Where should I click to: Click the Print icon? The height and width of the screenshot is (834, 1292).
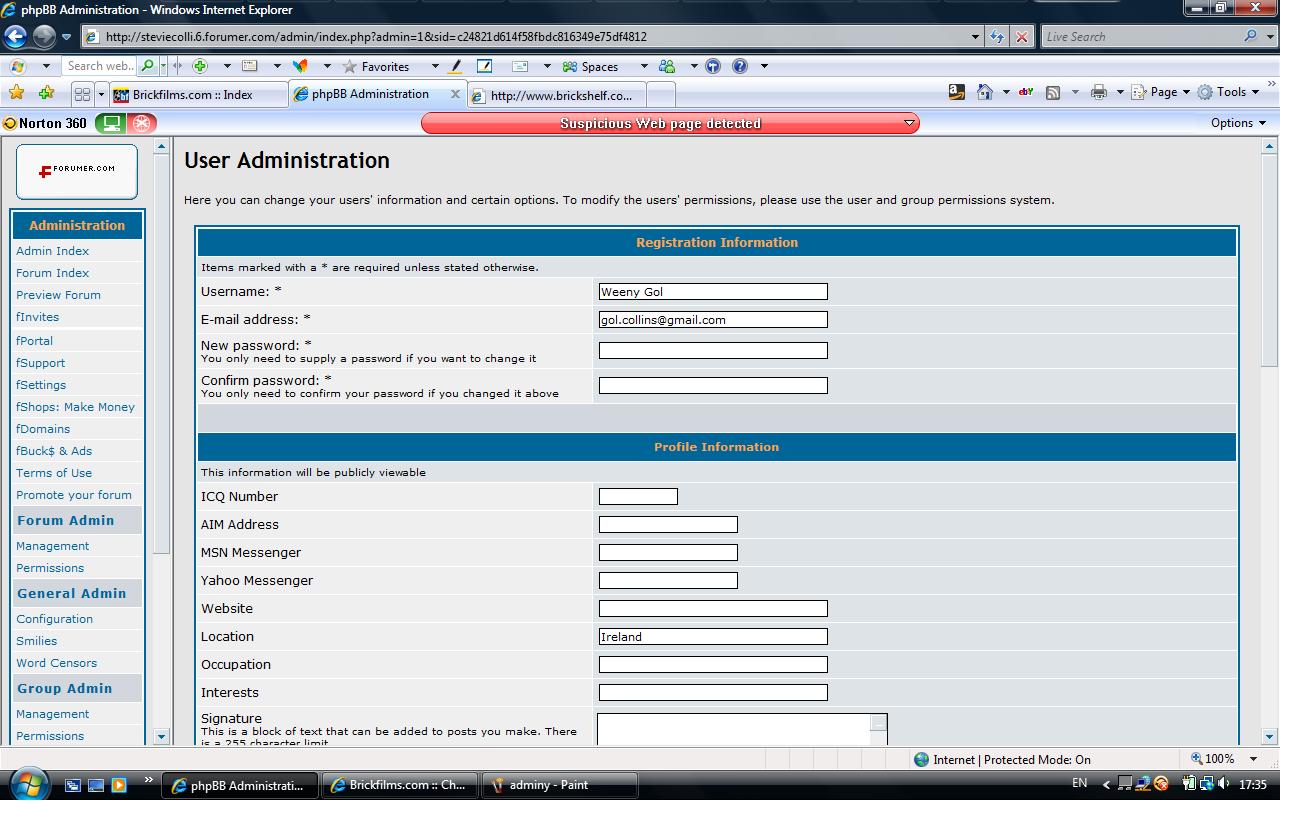coord(1099,92)
